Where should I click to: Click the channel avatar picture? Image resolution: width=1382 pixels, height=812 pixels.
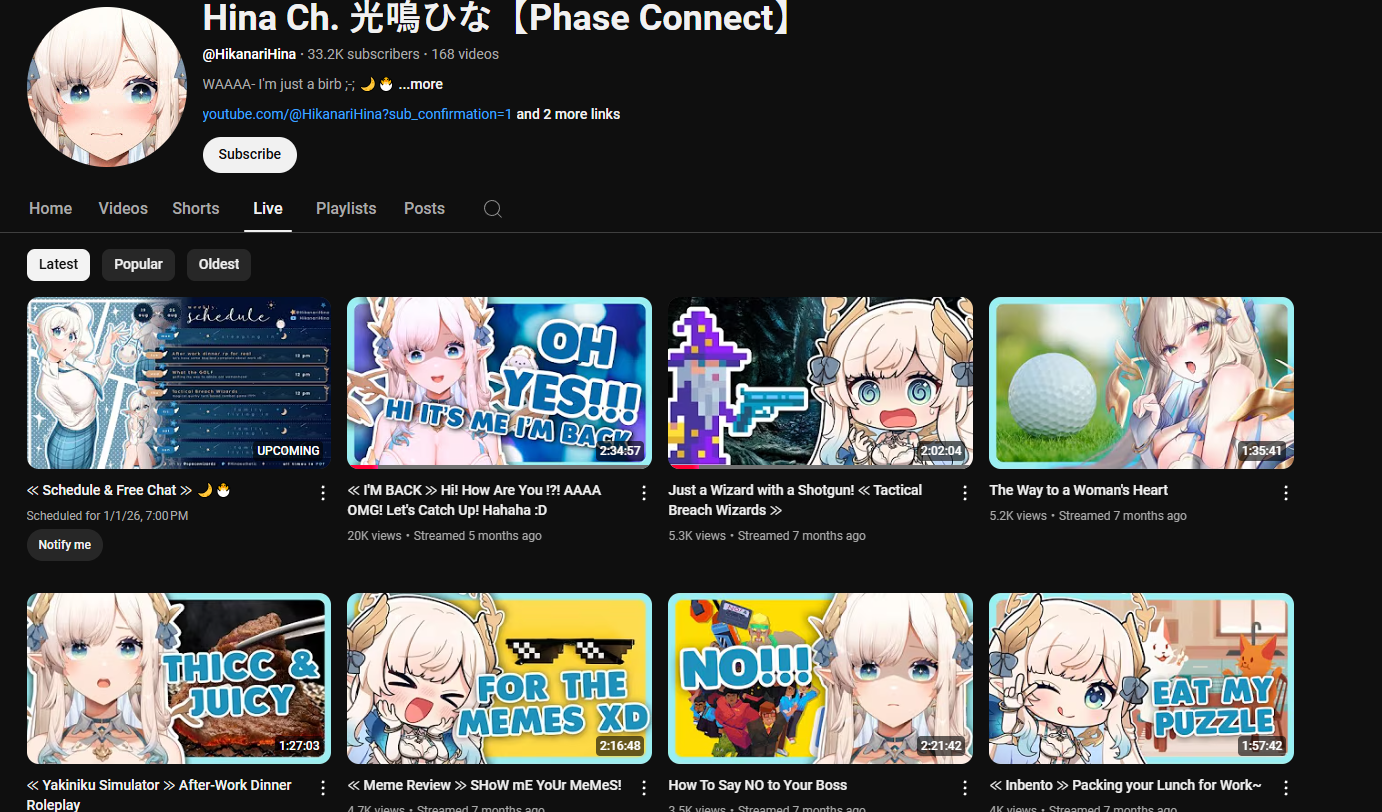coord(107,87)
